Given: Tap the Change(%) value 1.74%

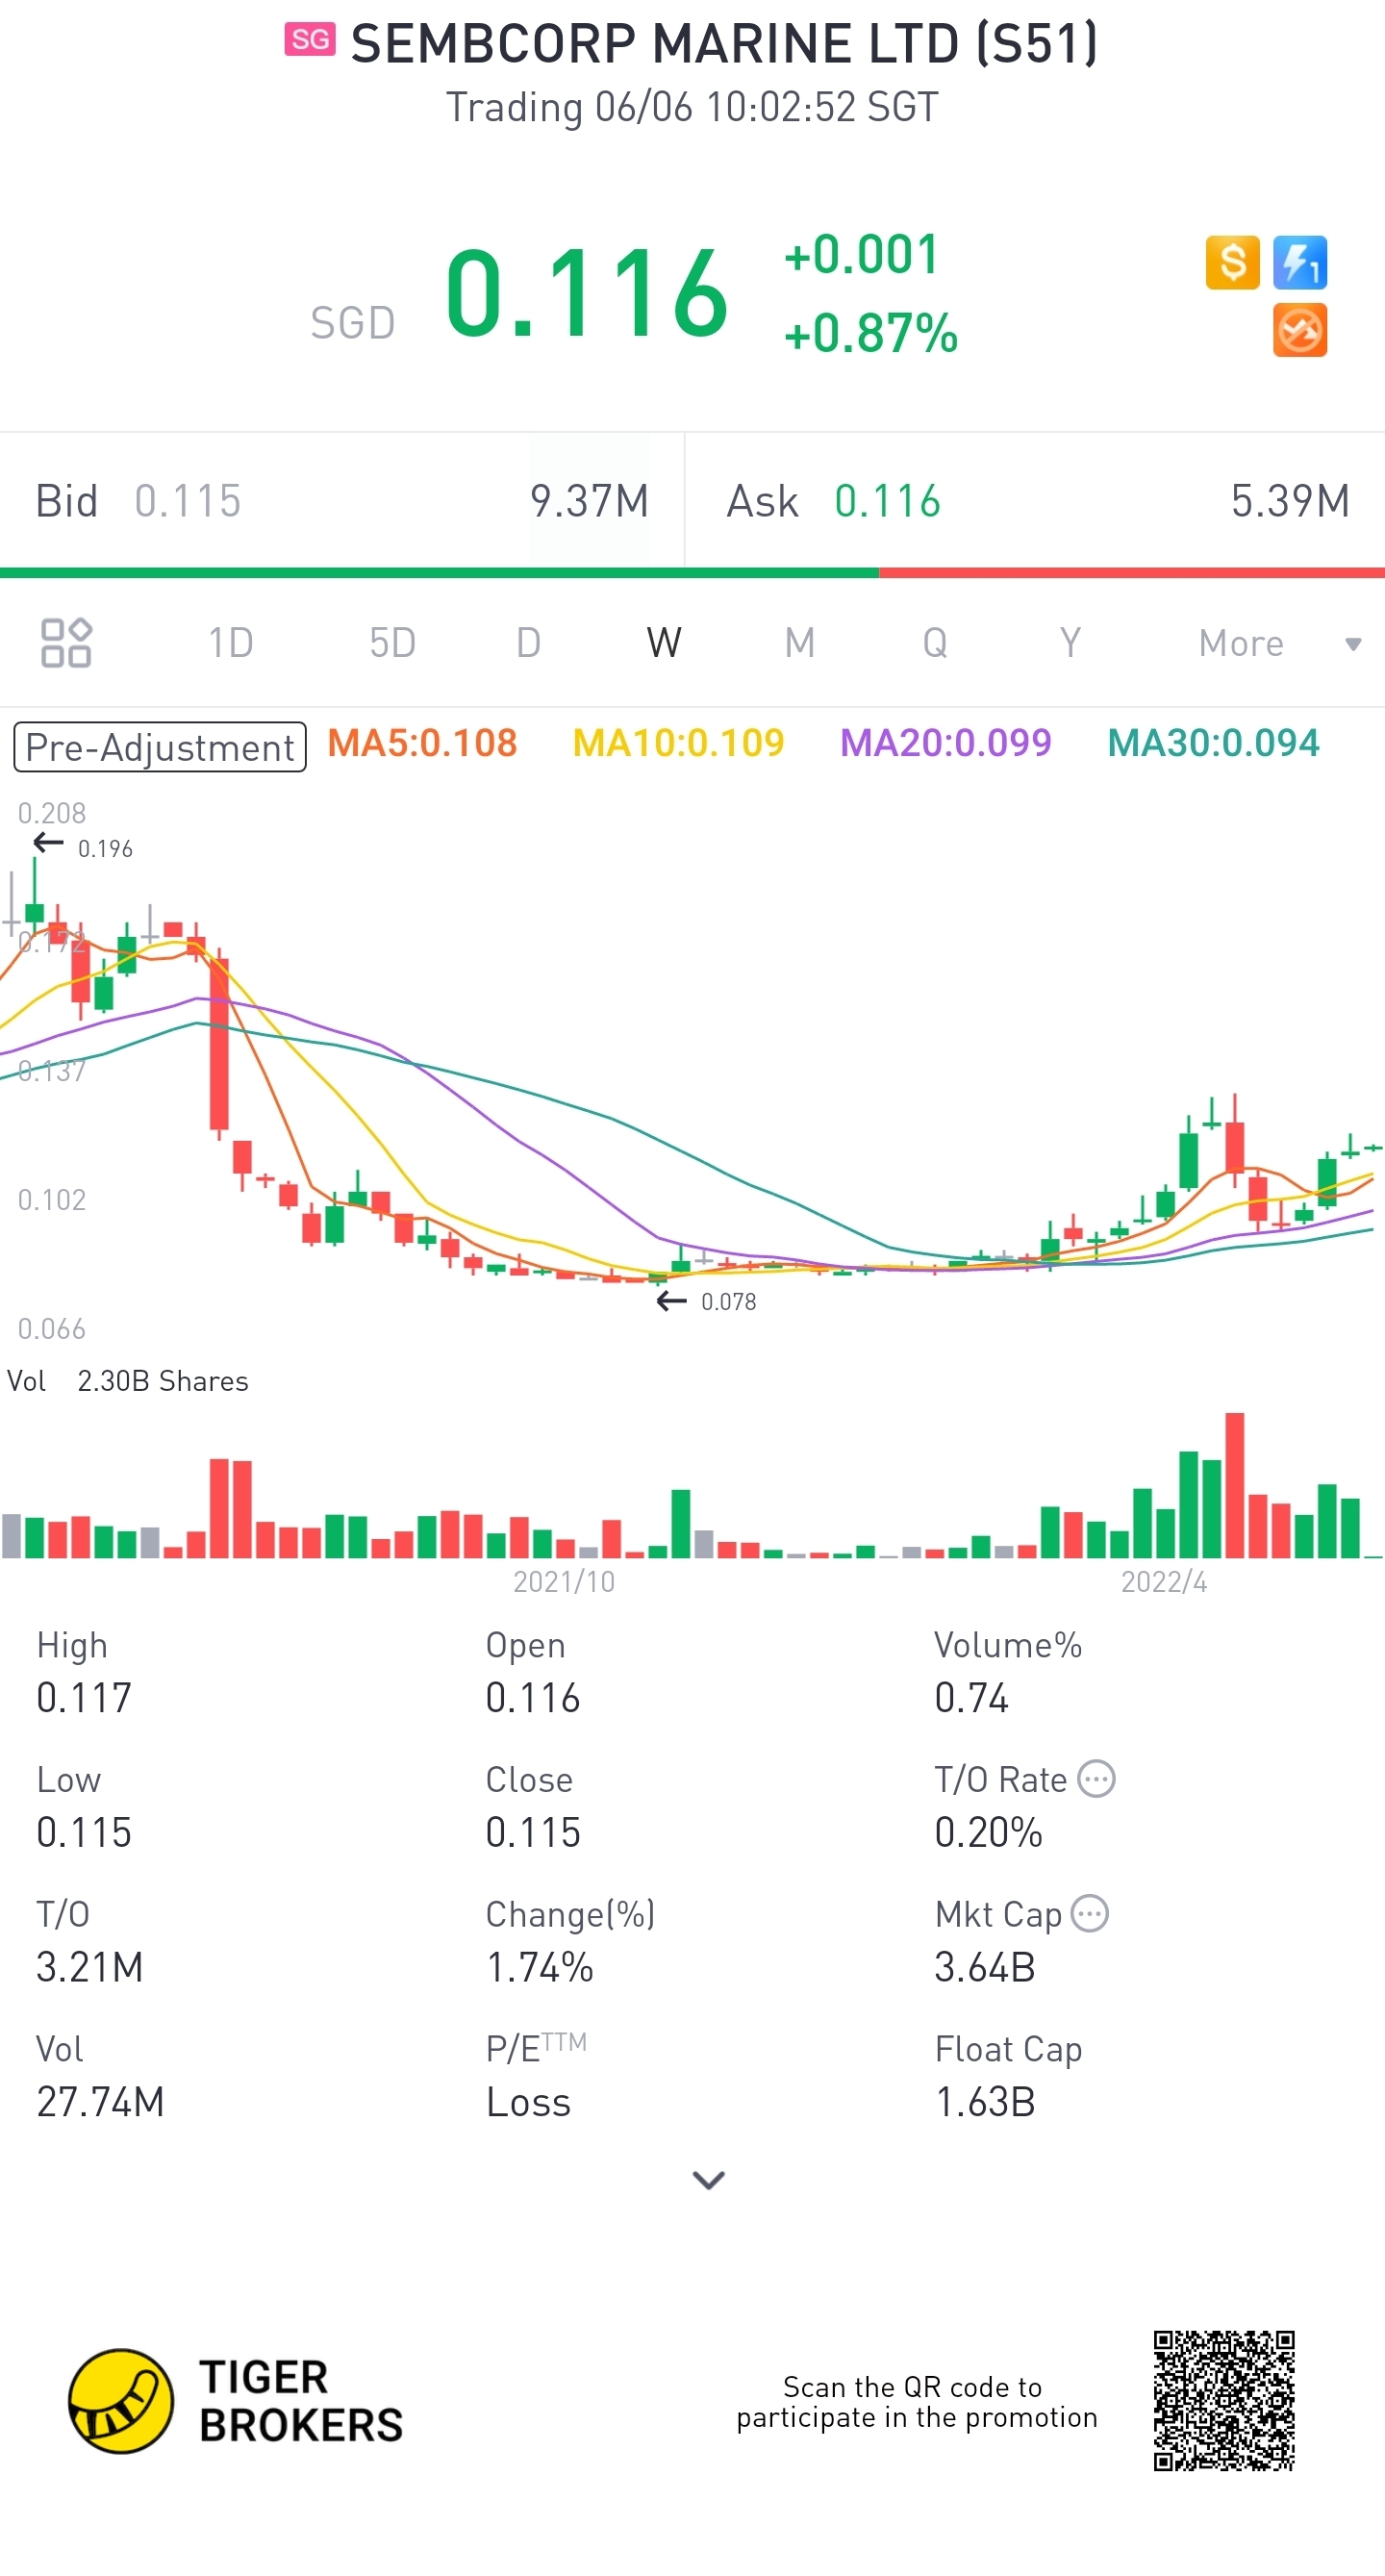Looking at the screenshot, I should click(x=540, y=1967).
